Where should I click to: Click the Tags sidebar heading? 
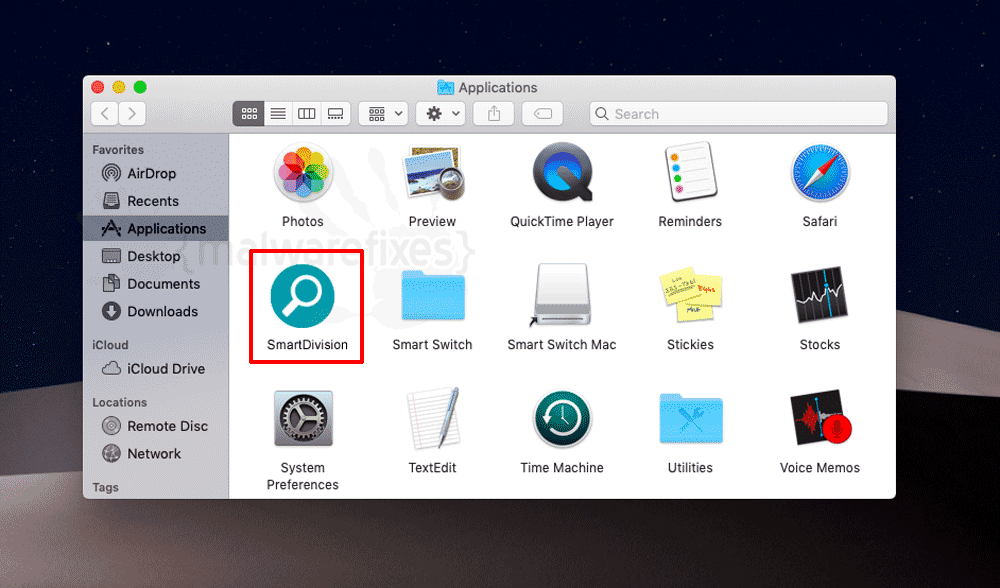pos(105,487)
